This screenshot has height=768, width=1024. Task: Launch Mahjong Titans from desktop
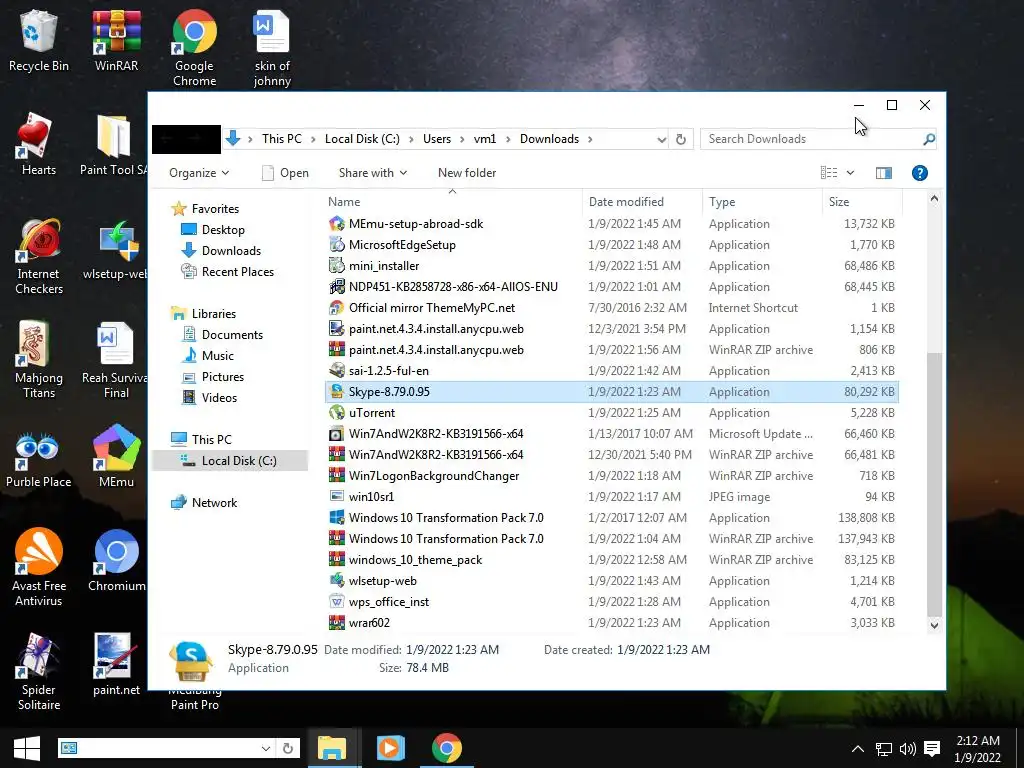[39, 360]
